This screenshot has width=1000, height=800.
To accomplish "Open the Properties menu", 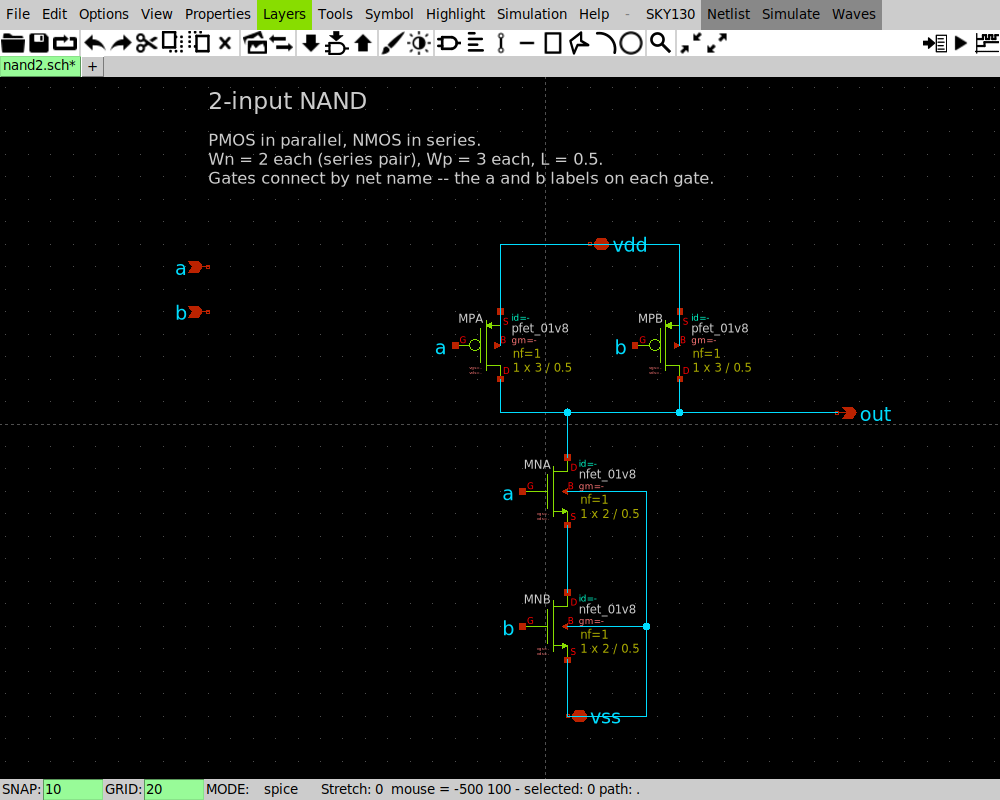I will 217,14.
